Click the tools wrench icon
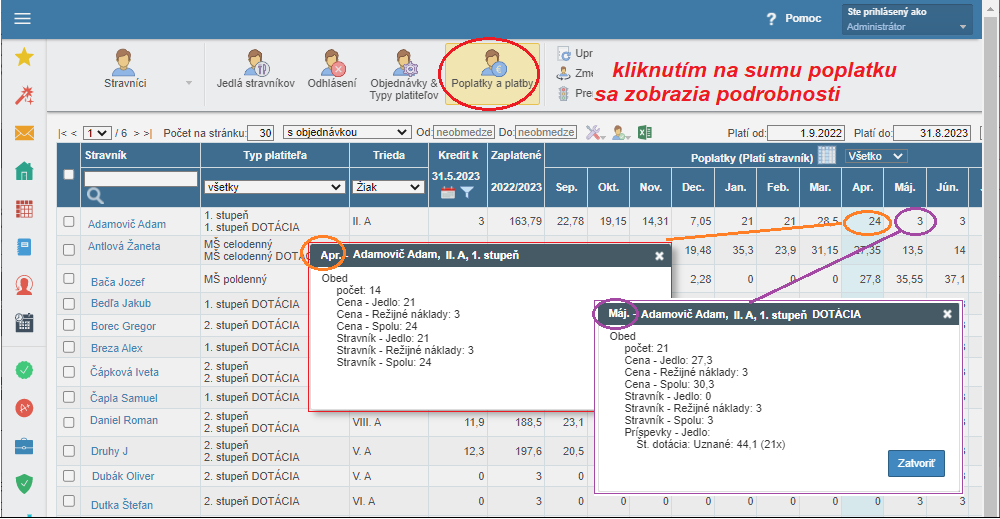The image size is (1000, 519). [594, 133]
